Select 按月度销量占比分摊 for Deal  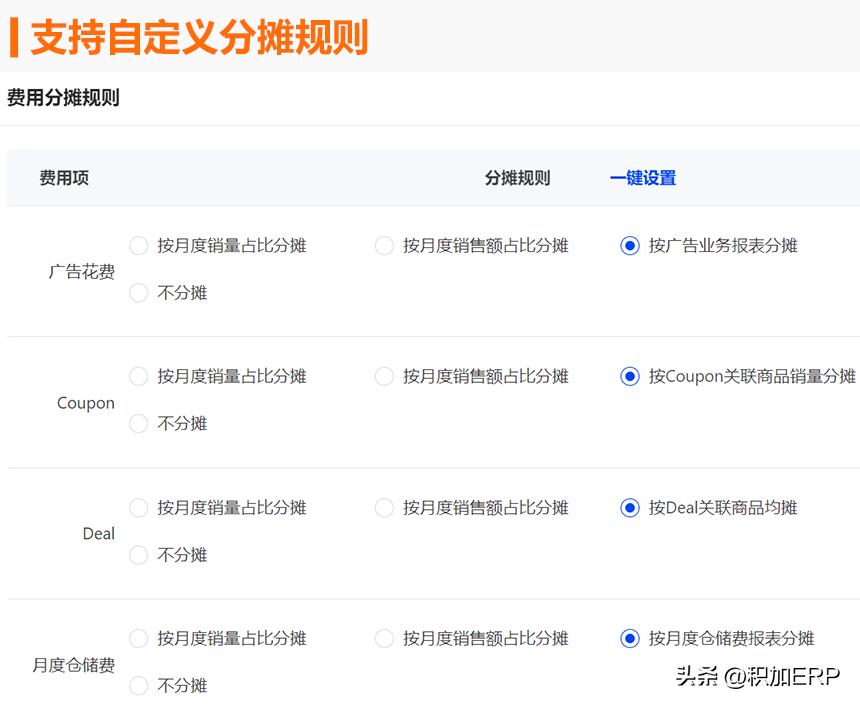click(138, 507)
